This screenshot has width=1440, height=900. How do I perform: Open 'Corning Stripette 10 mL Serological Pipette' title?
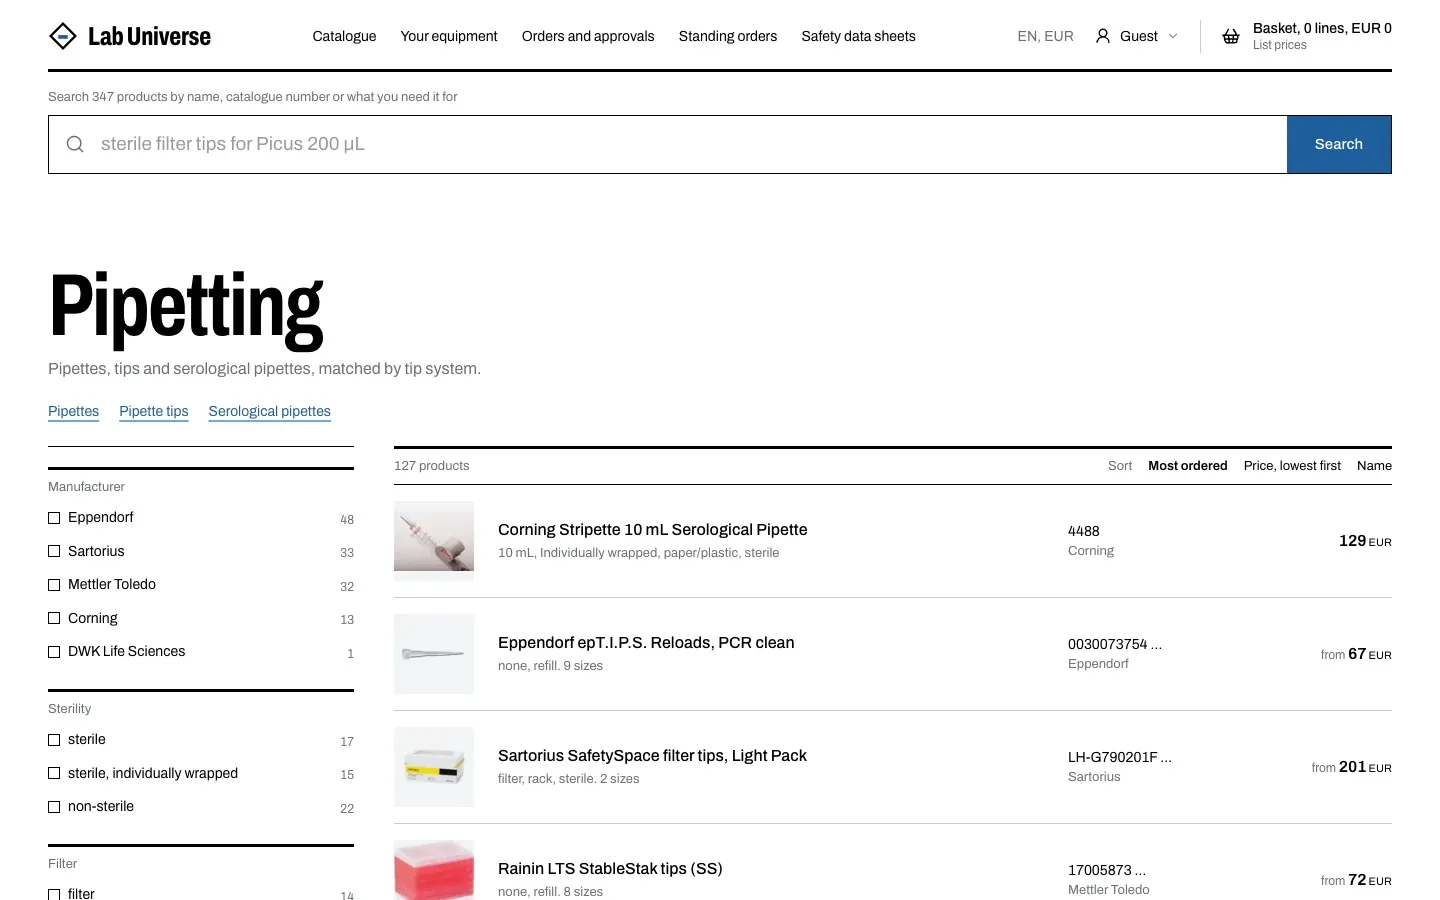tap(652, 530)
